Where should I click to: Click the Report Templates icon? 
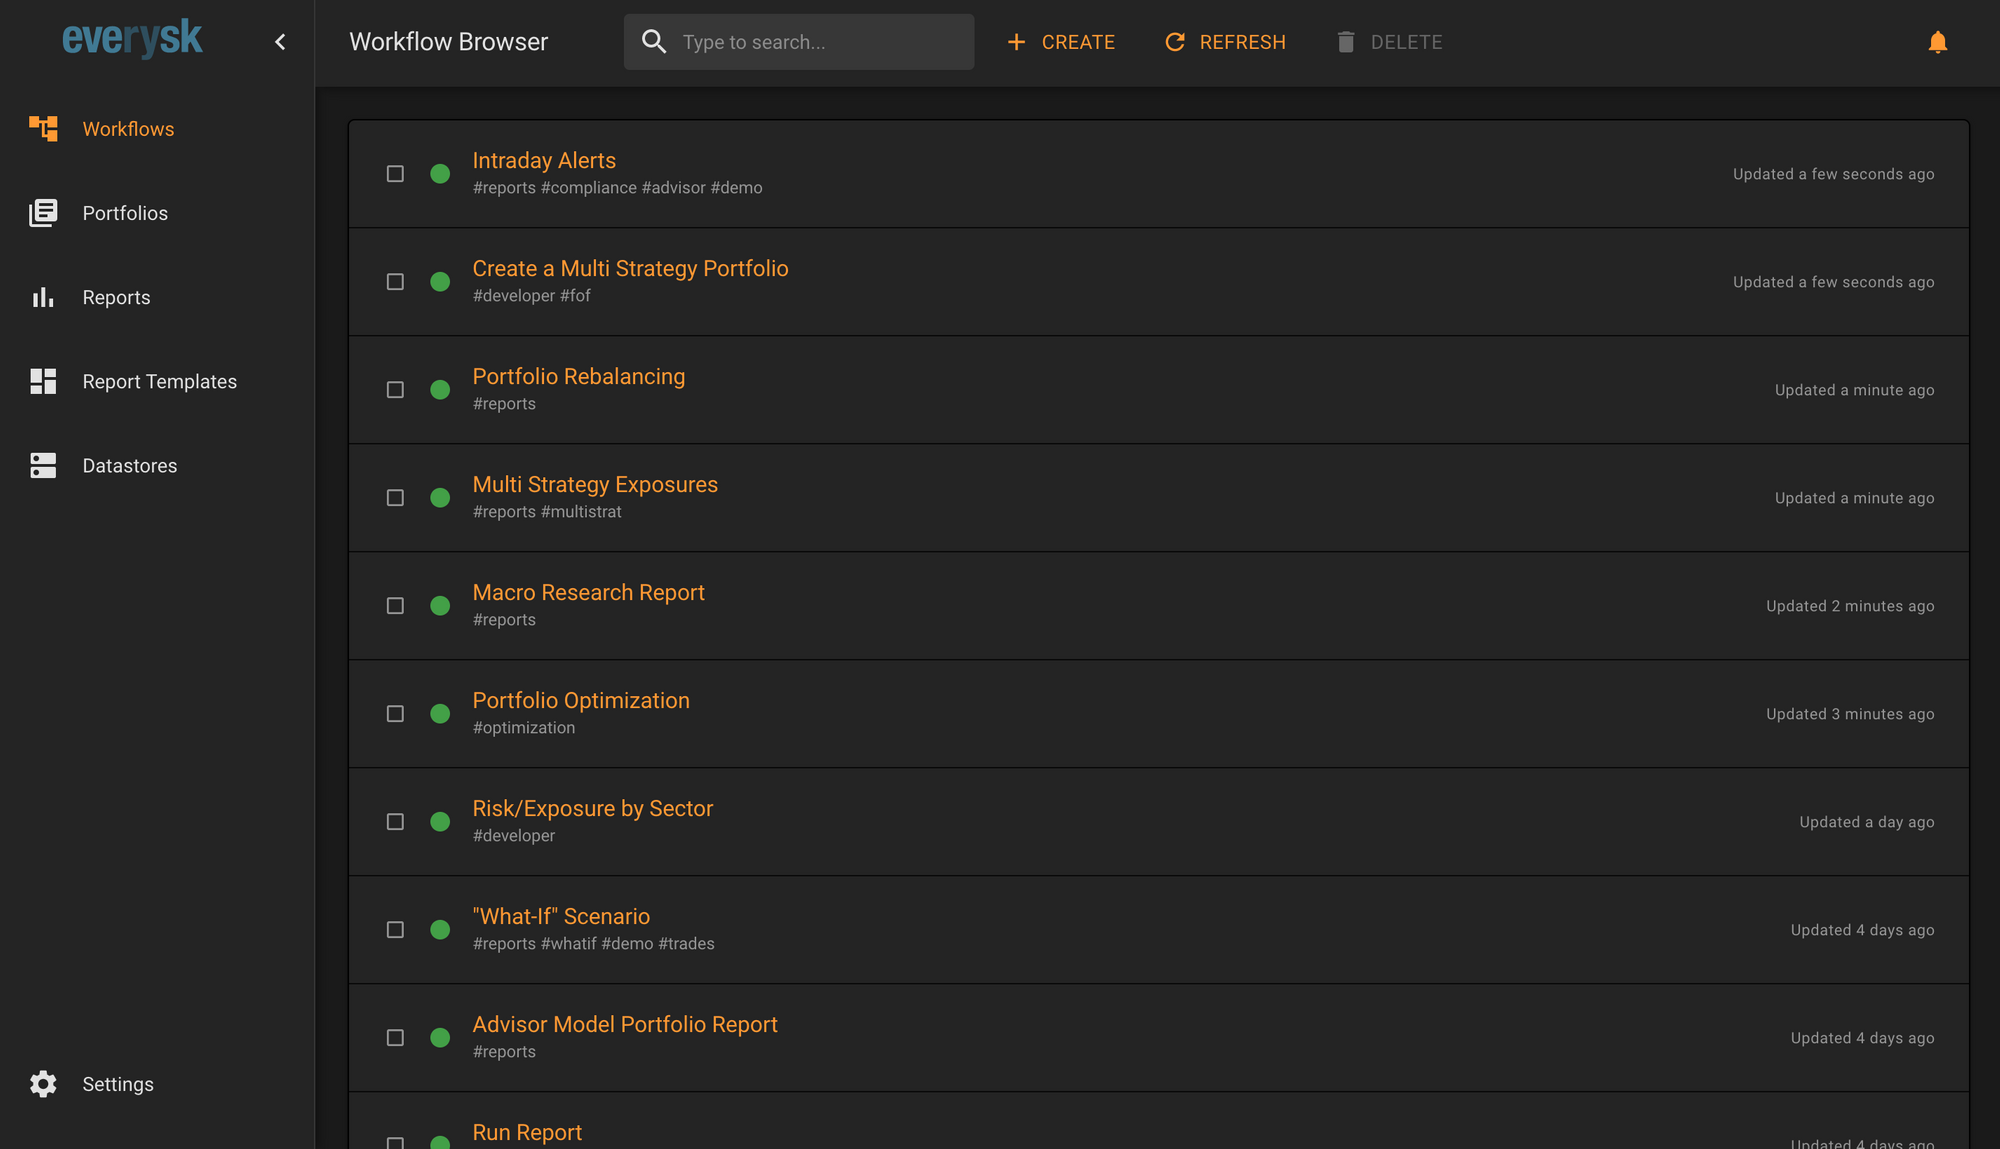[x=43, y=381]
